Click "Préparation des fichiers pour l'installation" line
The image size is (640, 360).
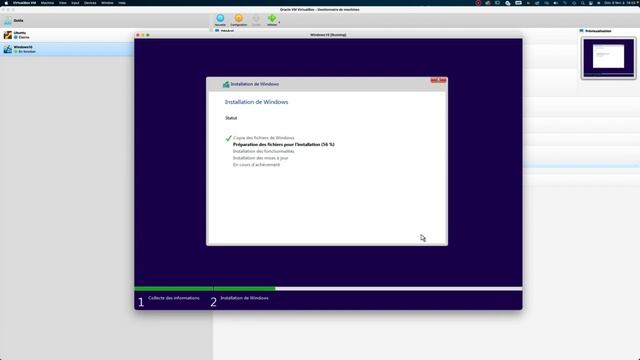pyautogui.click(x=284, y=144)
